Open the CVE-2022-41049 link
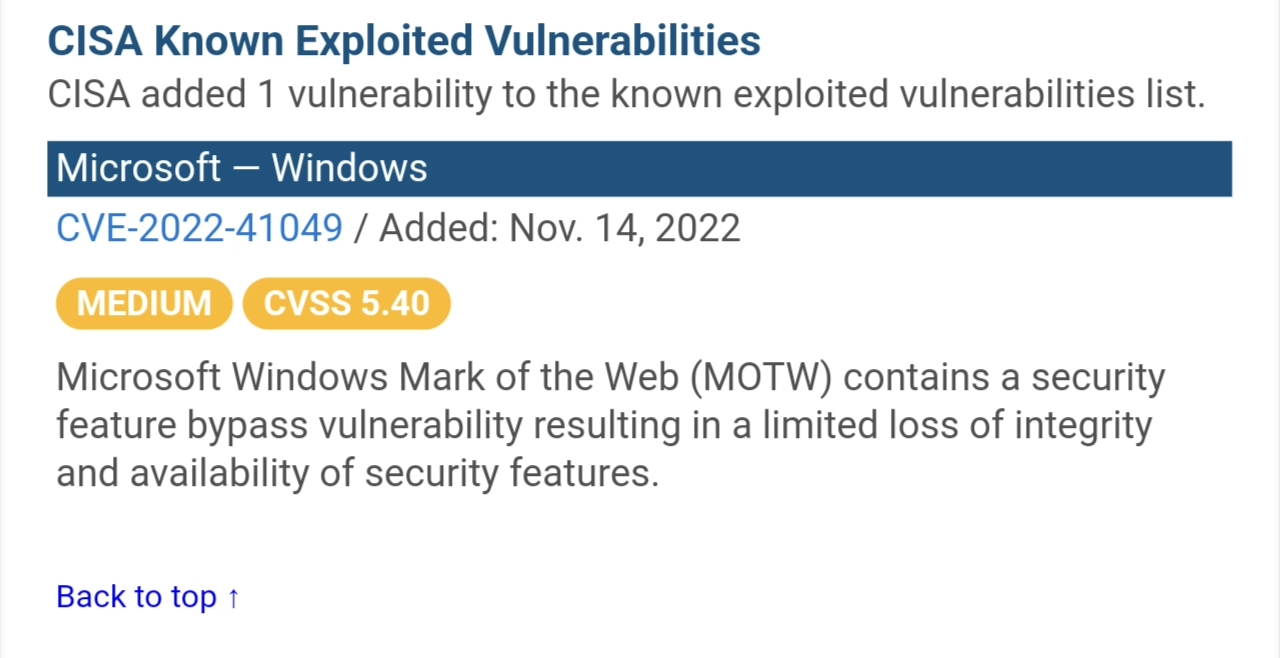The image size is (1280, 658). (x=199, y=229)
